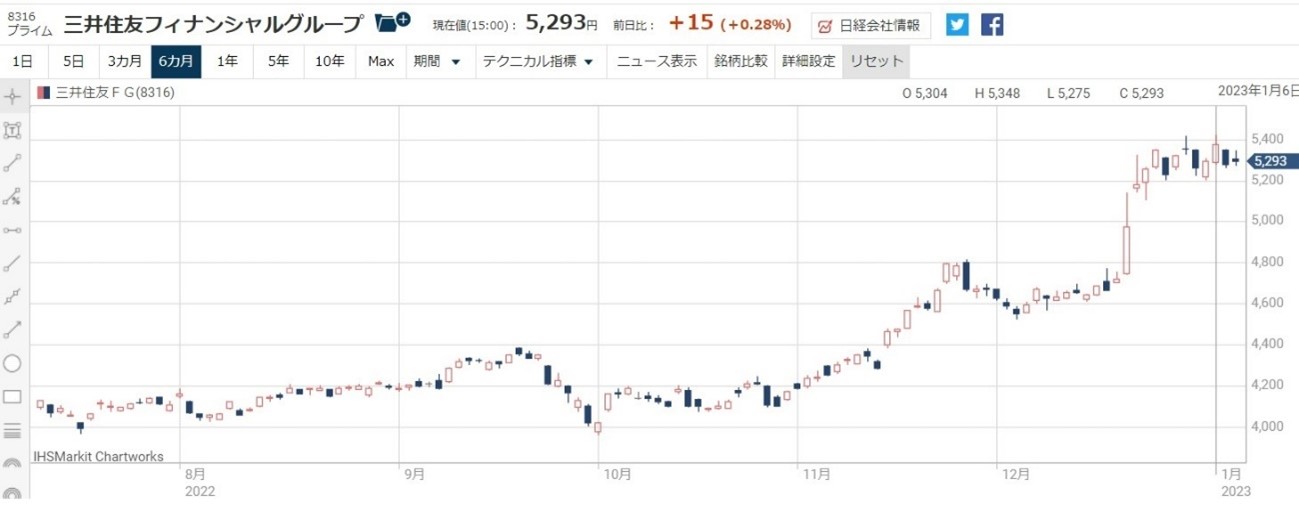Click the リセット button
The image size is (1299, 512).
(877, 61)
